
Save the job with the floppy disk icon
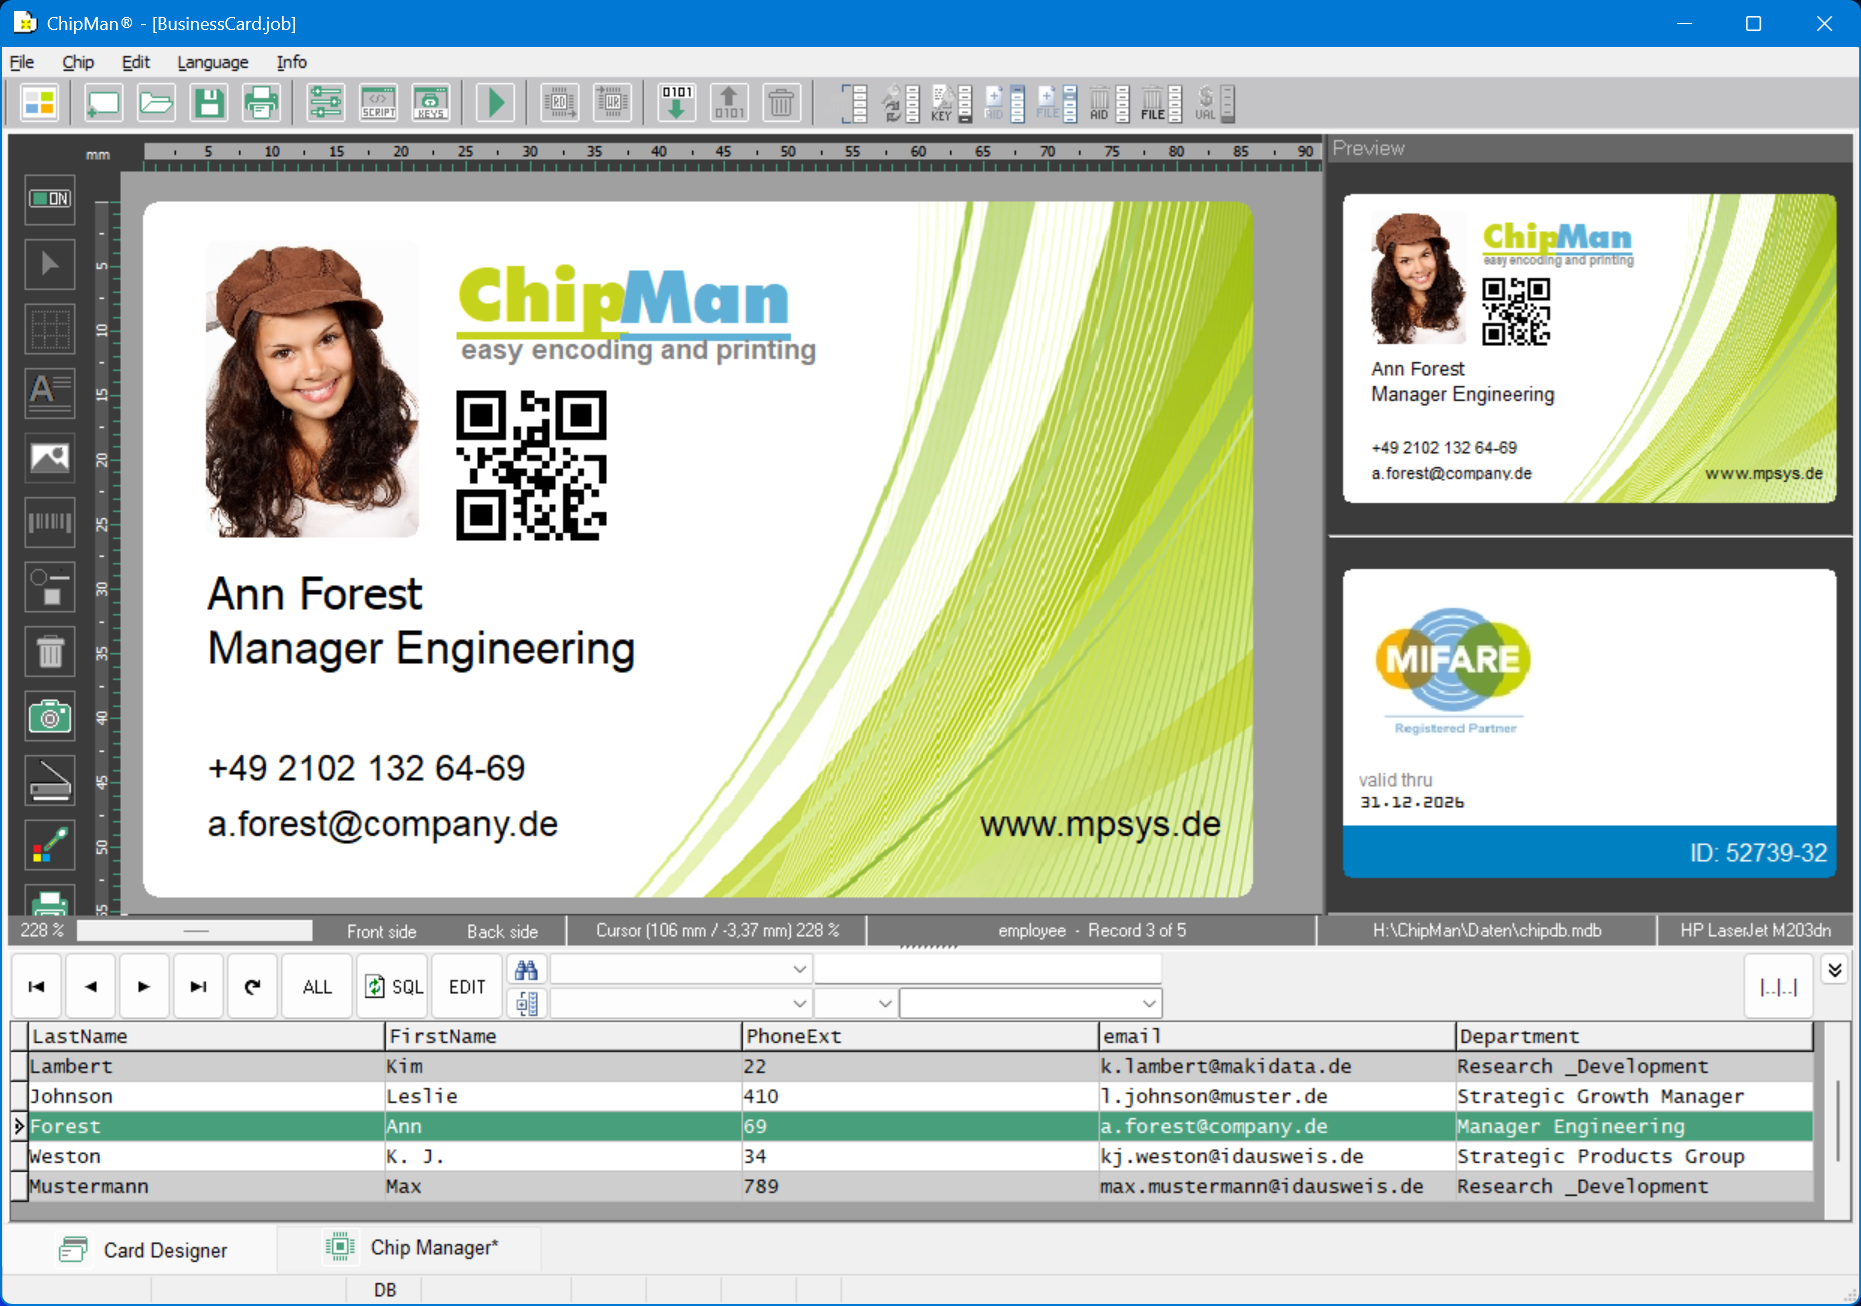[209, 103]
